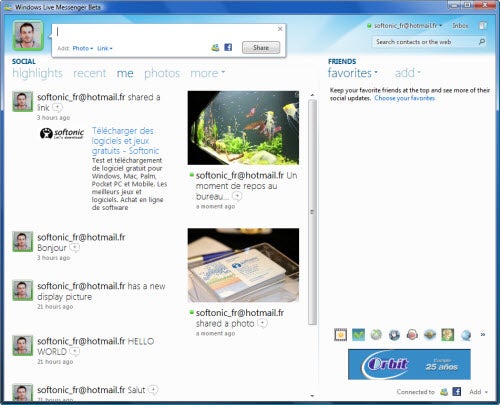Open the Inbox link
This screenshot has width=500, height=405.
460,26
